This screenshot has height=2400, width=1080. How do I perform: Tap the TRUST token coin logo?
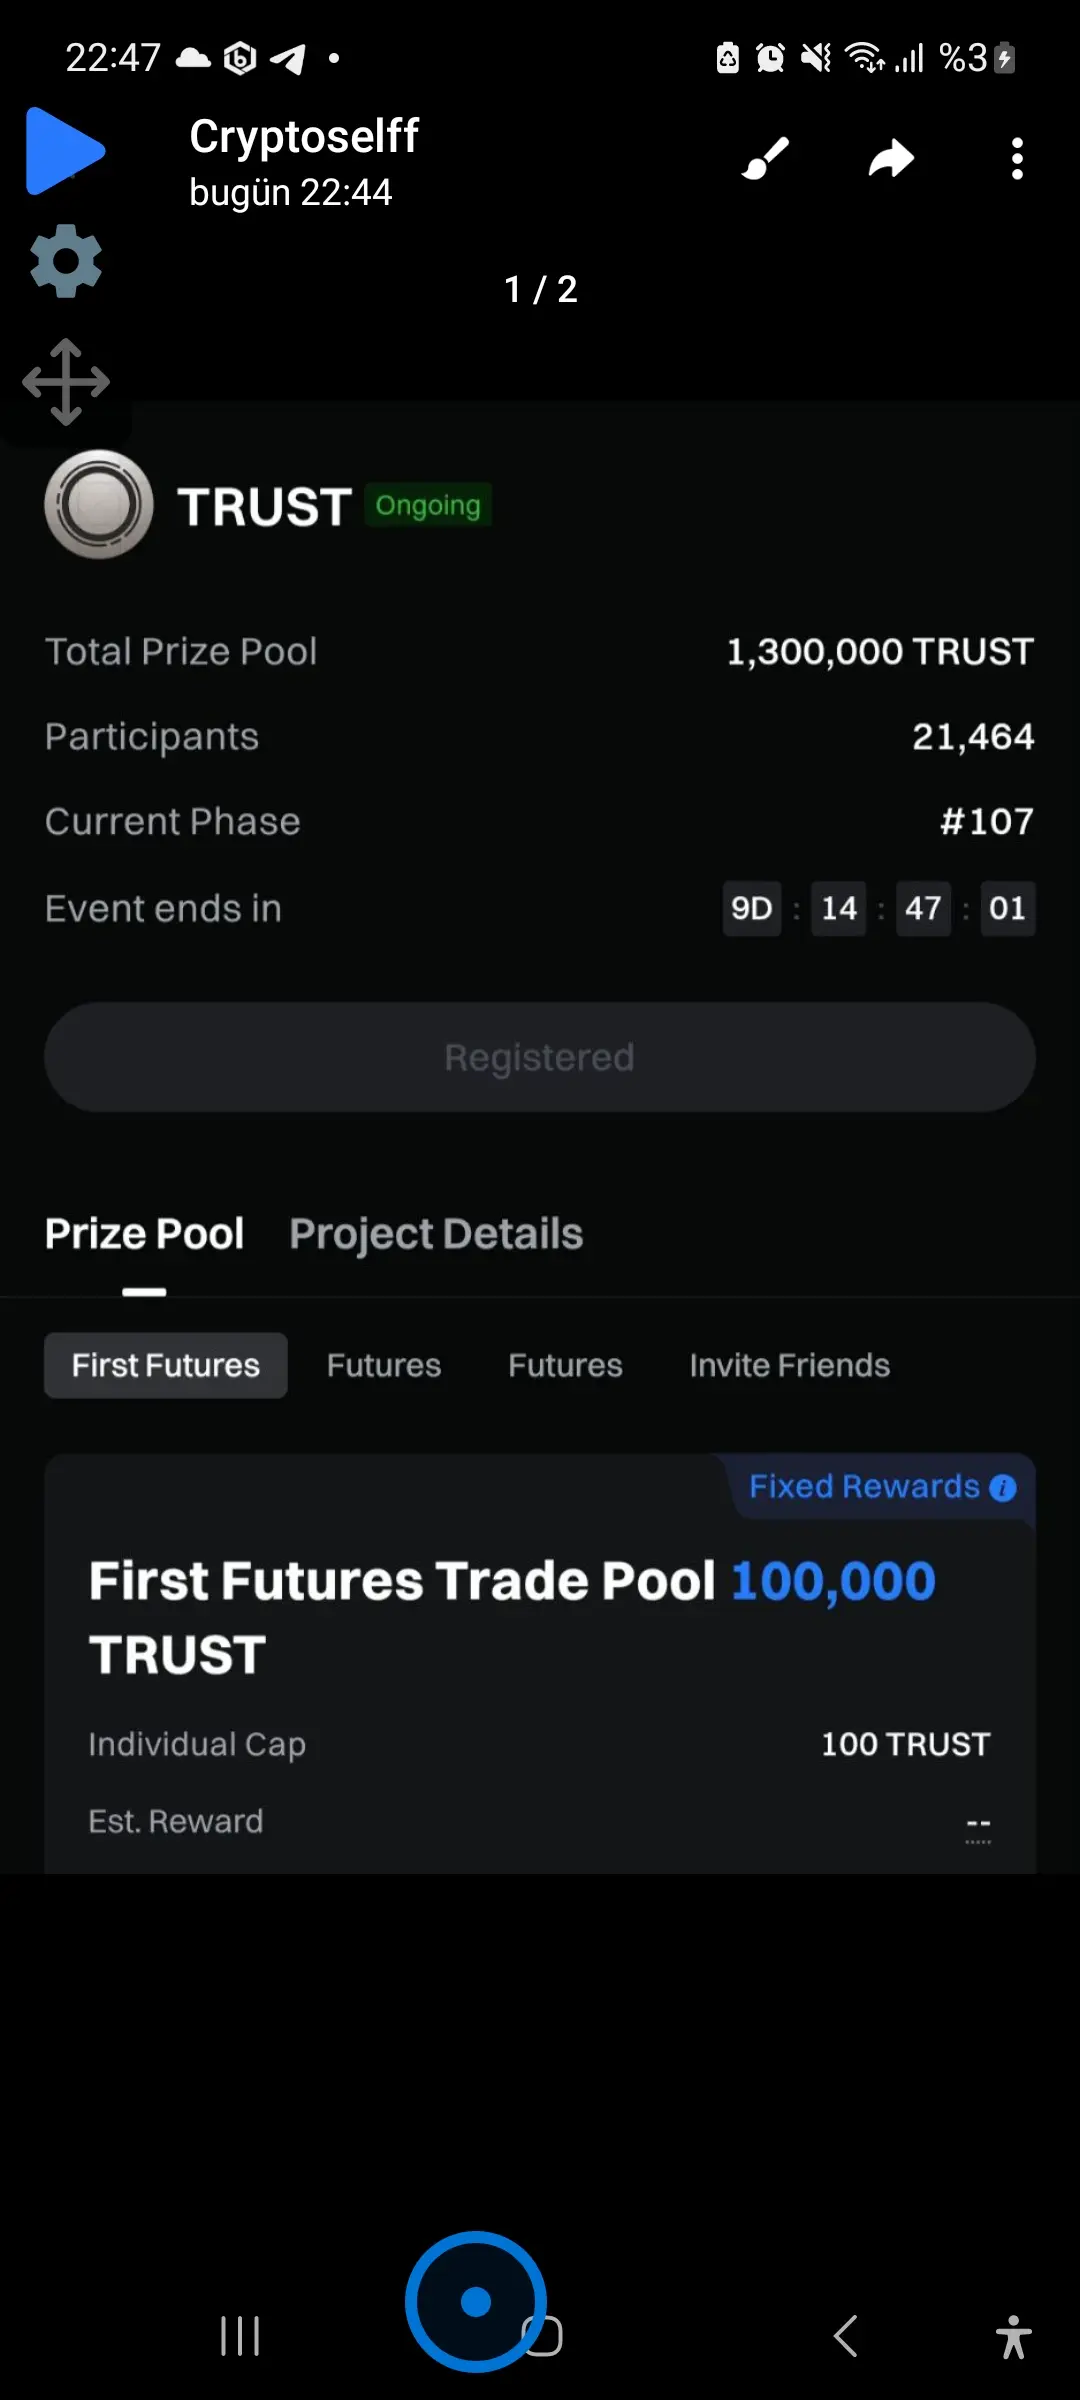(x=99, y=504)
